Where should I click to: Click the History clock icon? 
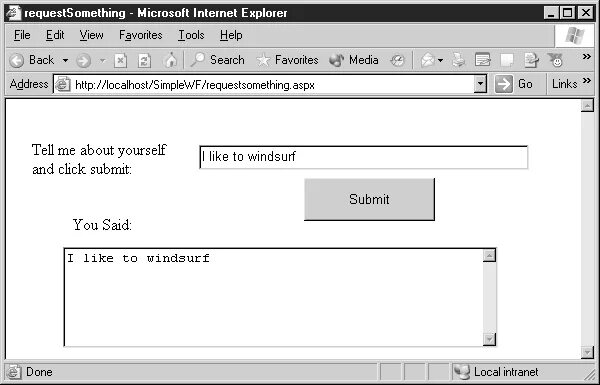pos(397,60)
